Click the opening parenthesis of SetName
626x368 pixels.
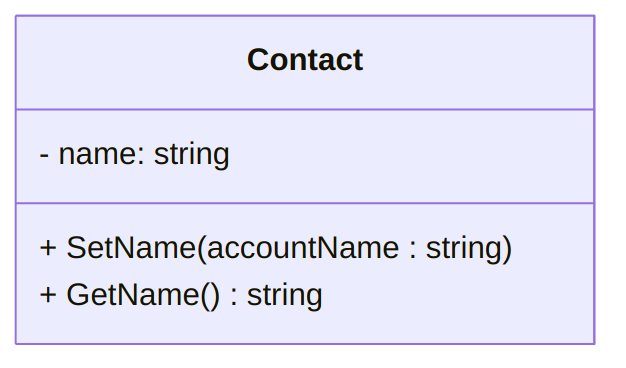[x=202, y=250]
